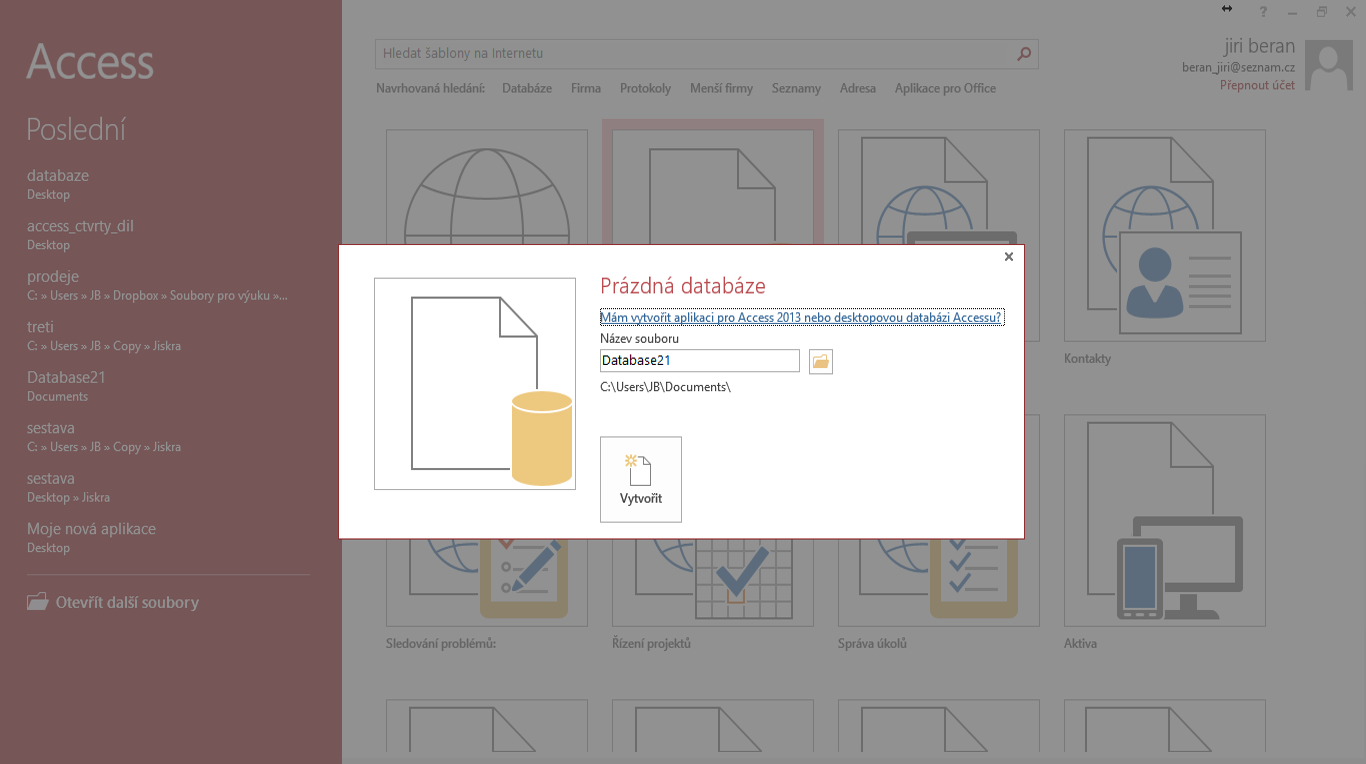Viewport: 1366px width, 764px height.
Task: Click the blank database preview image in dialog
Action: click(x=475, y=384)
